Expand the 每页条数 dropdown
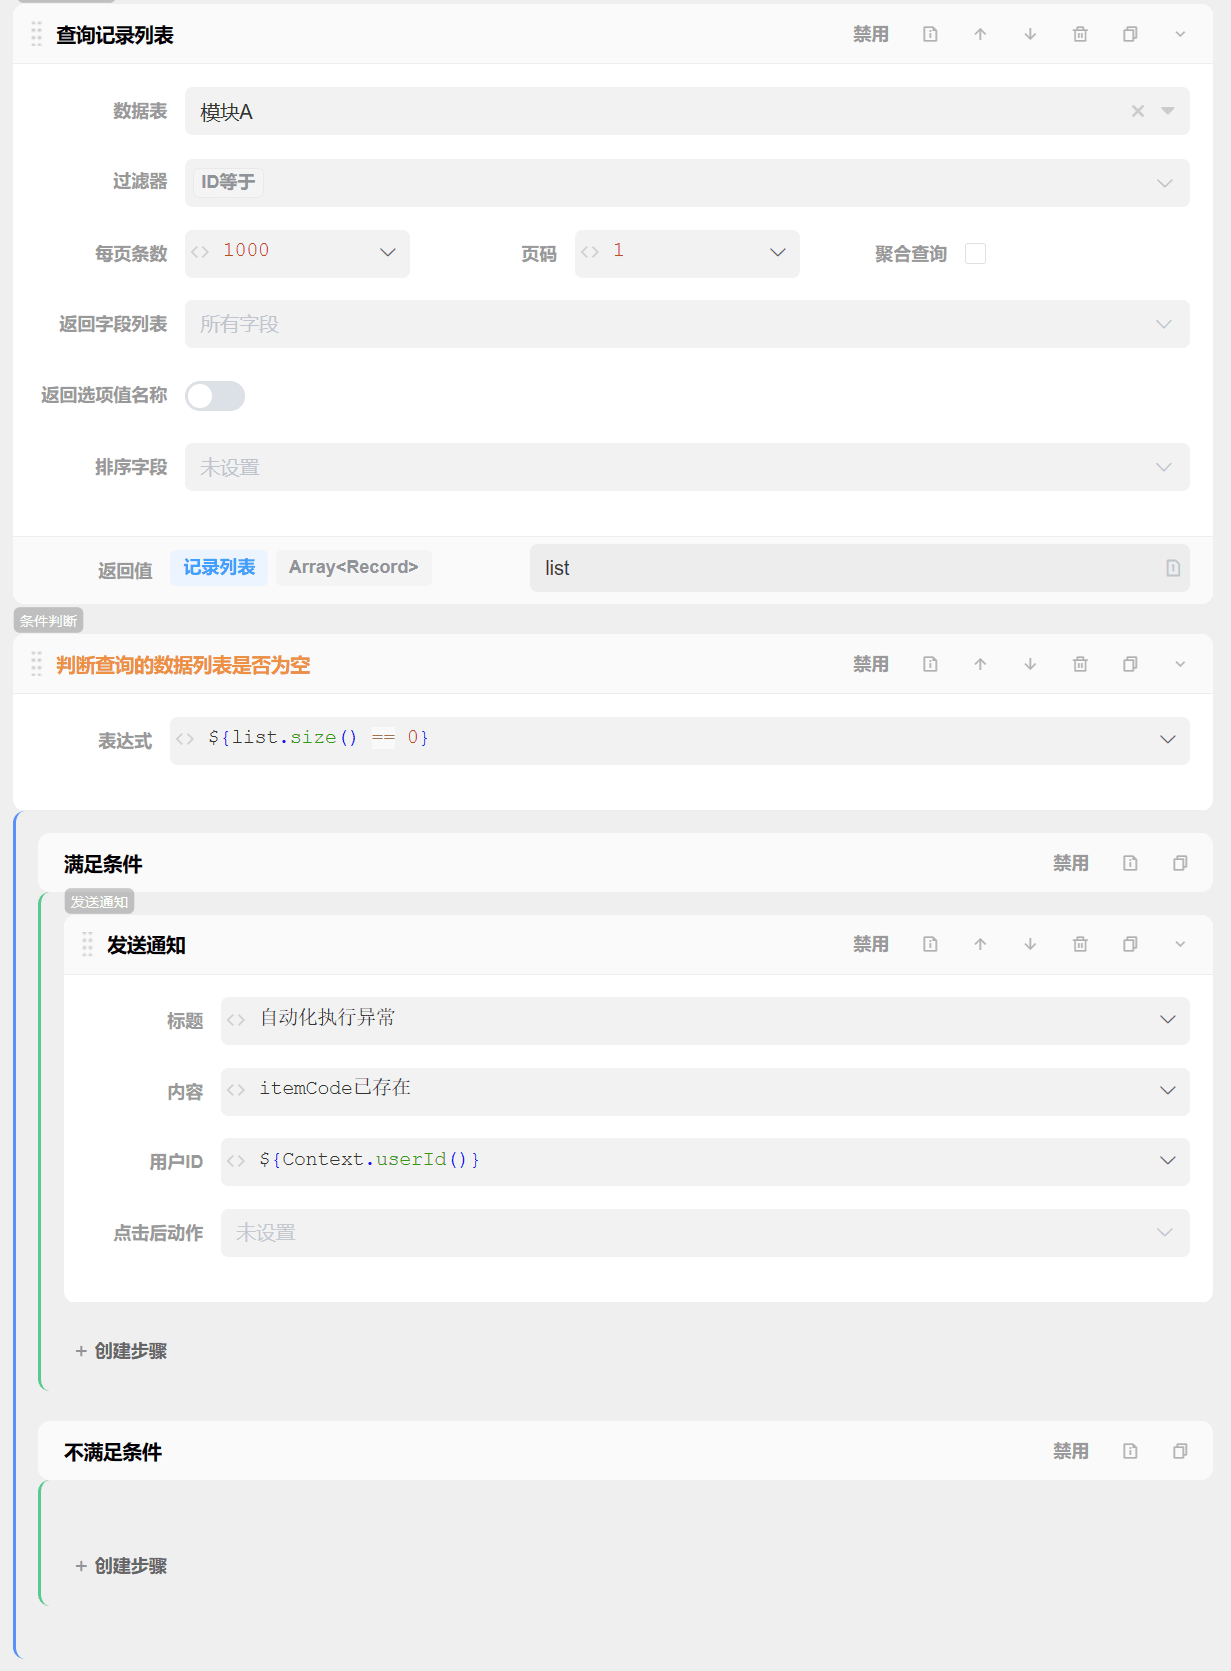1231x1671 pixels. [x=387, y=253]
